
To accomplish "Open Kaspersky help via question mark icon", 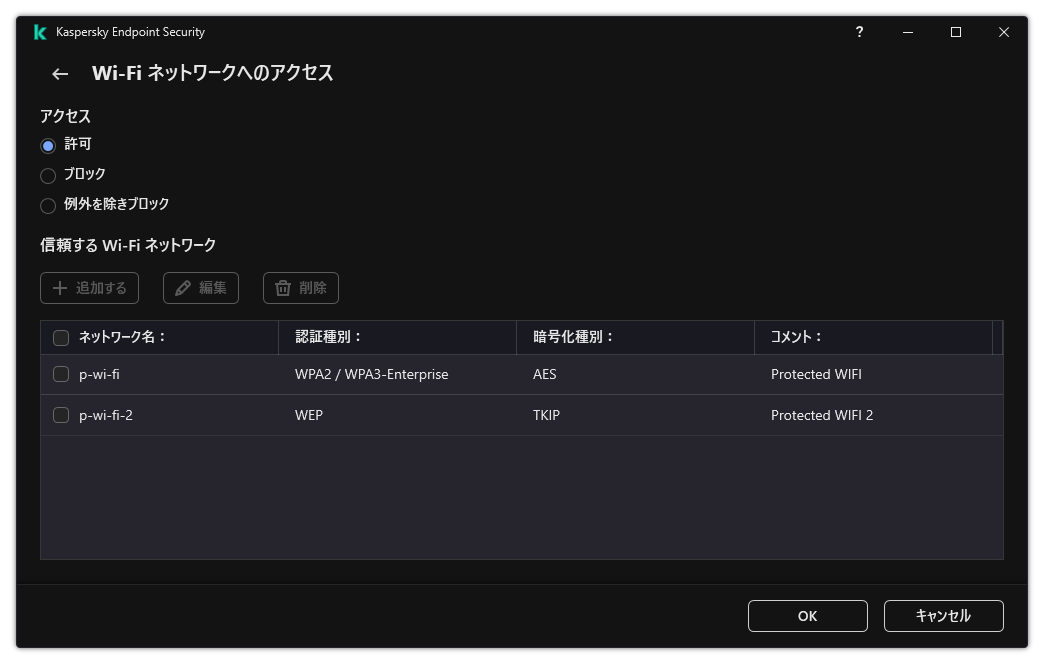I will 859,32.
